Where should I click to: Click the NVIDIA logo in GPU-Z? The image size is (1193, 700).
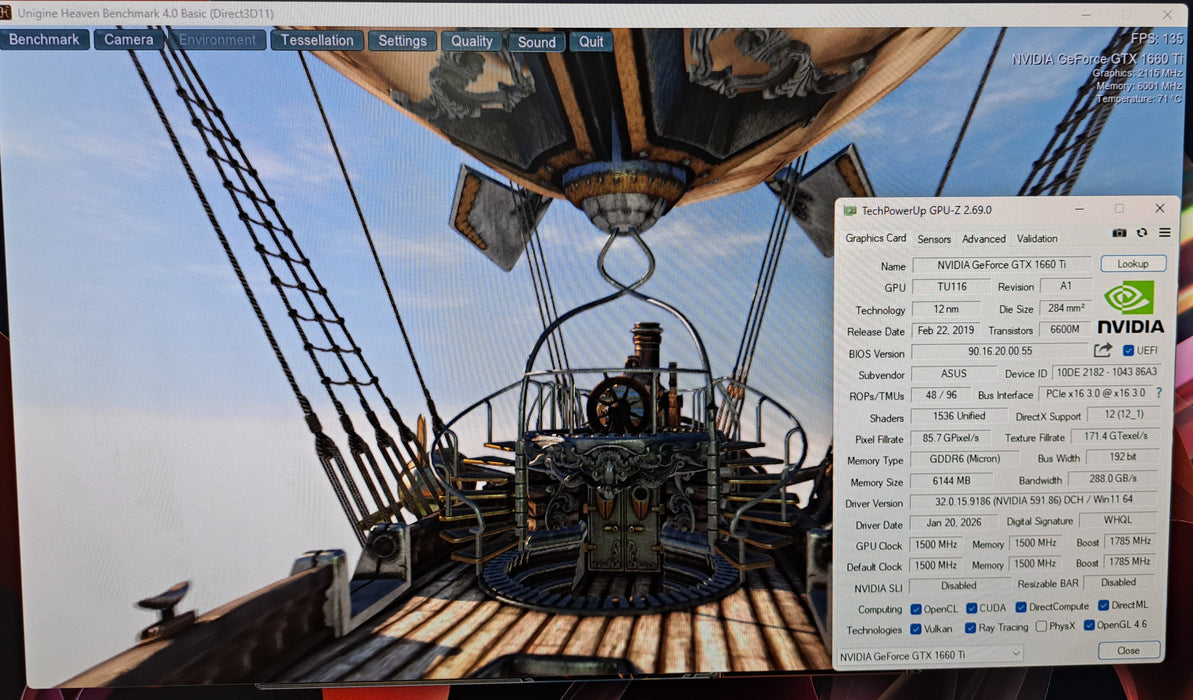coord(1130,306)
